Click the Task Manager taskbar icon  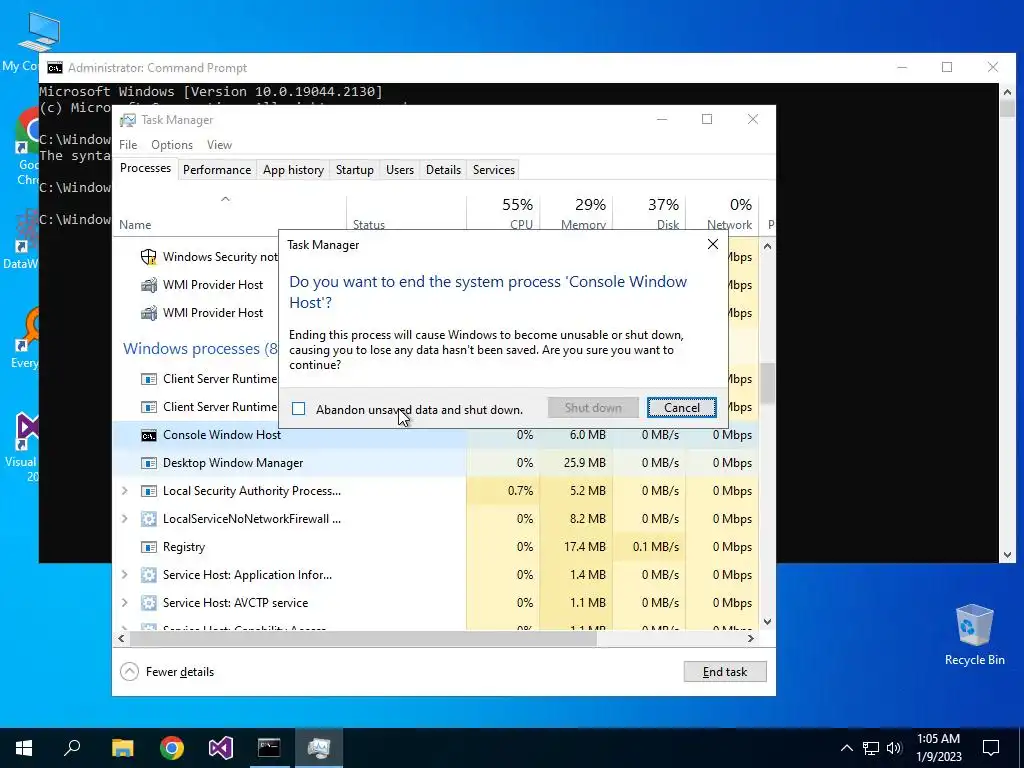319,748
